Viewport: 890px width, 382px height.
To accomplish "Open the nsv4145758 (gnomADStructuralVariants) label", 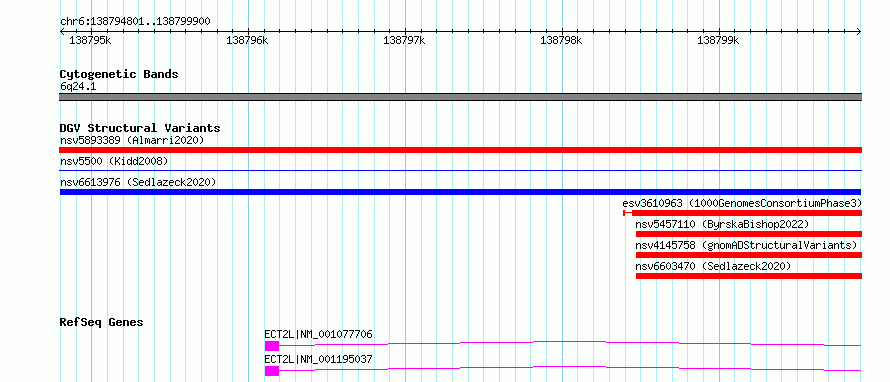I will [746, 245].
